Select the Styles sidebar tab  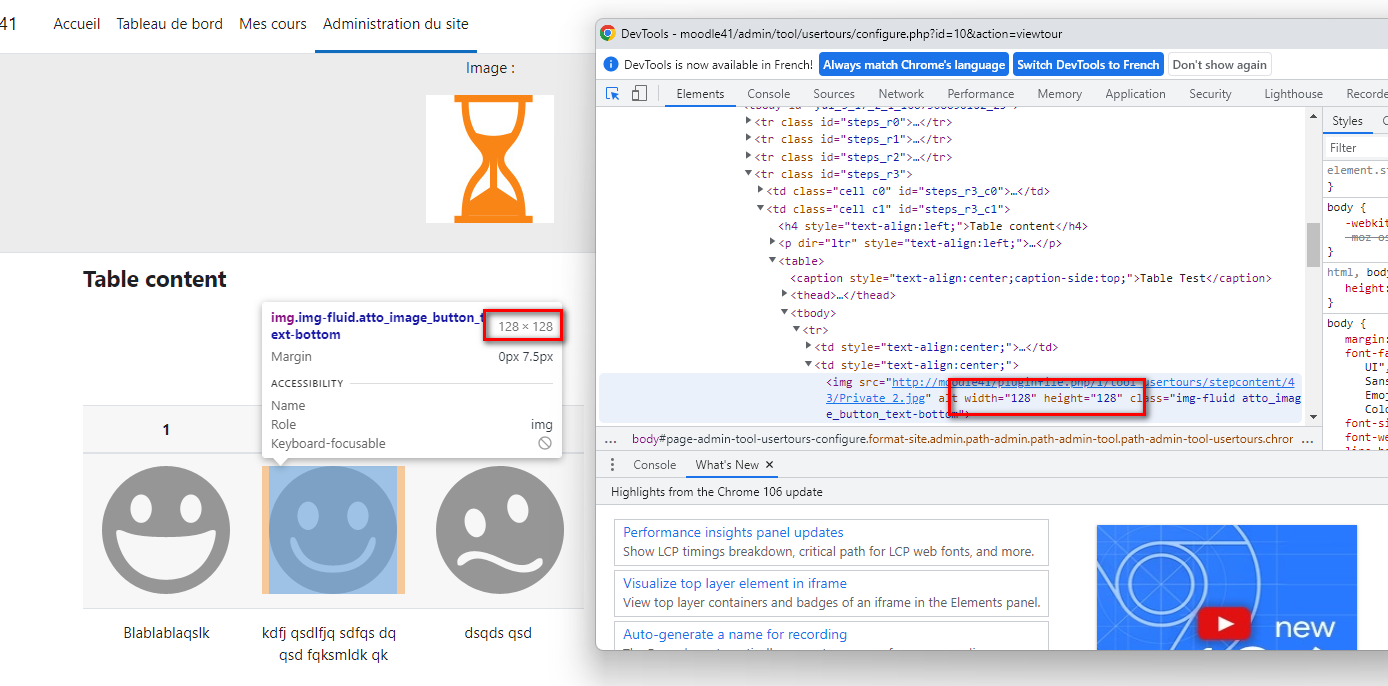(1347, 121)
